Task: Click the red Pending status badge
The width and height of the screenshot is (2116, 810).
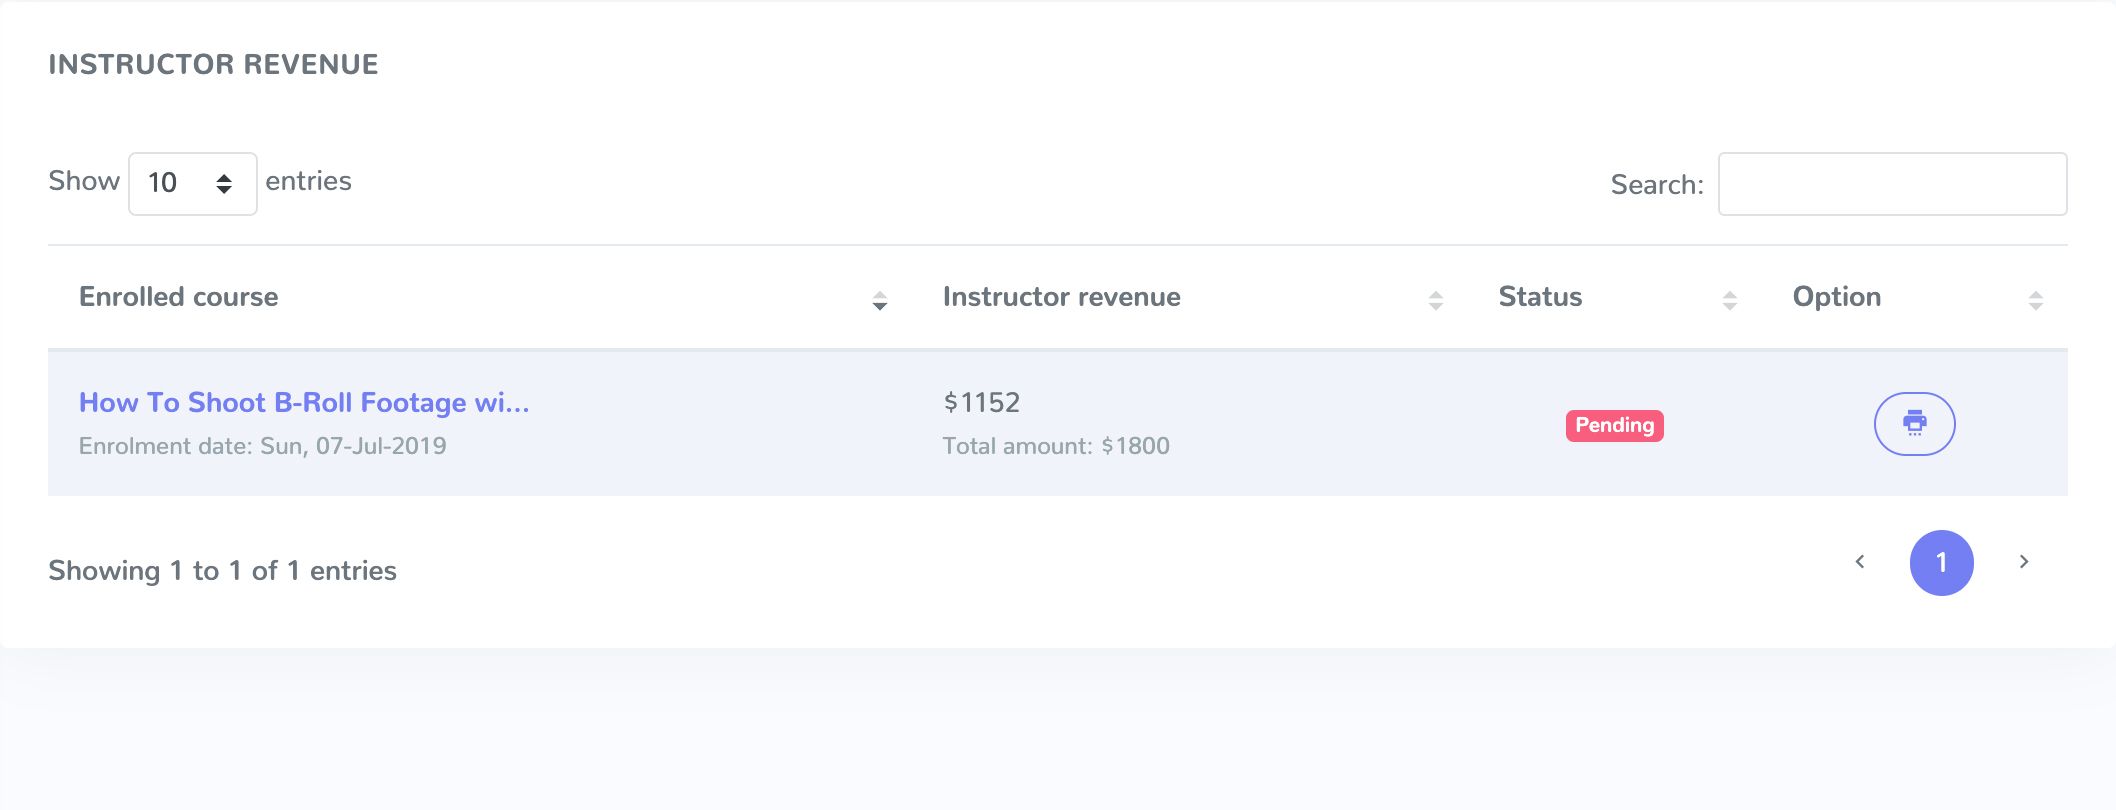Action: pos(1614,425)
